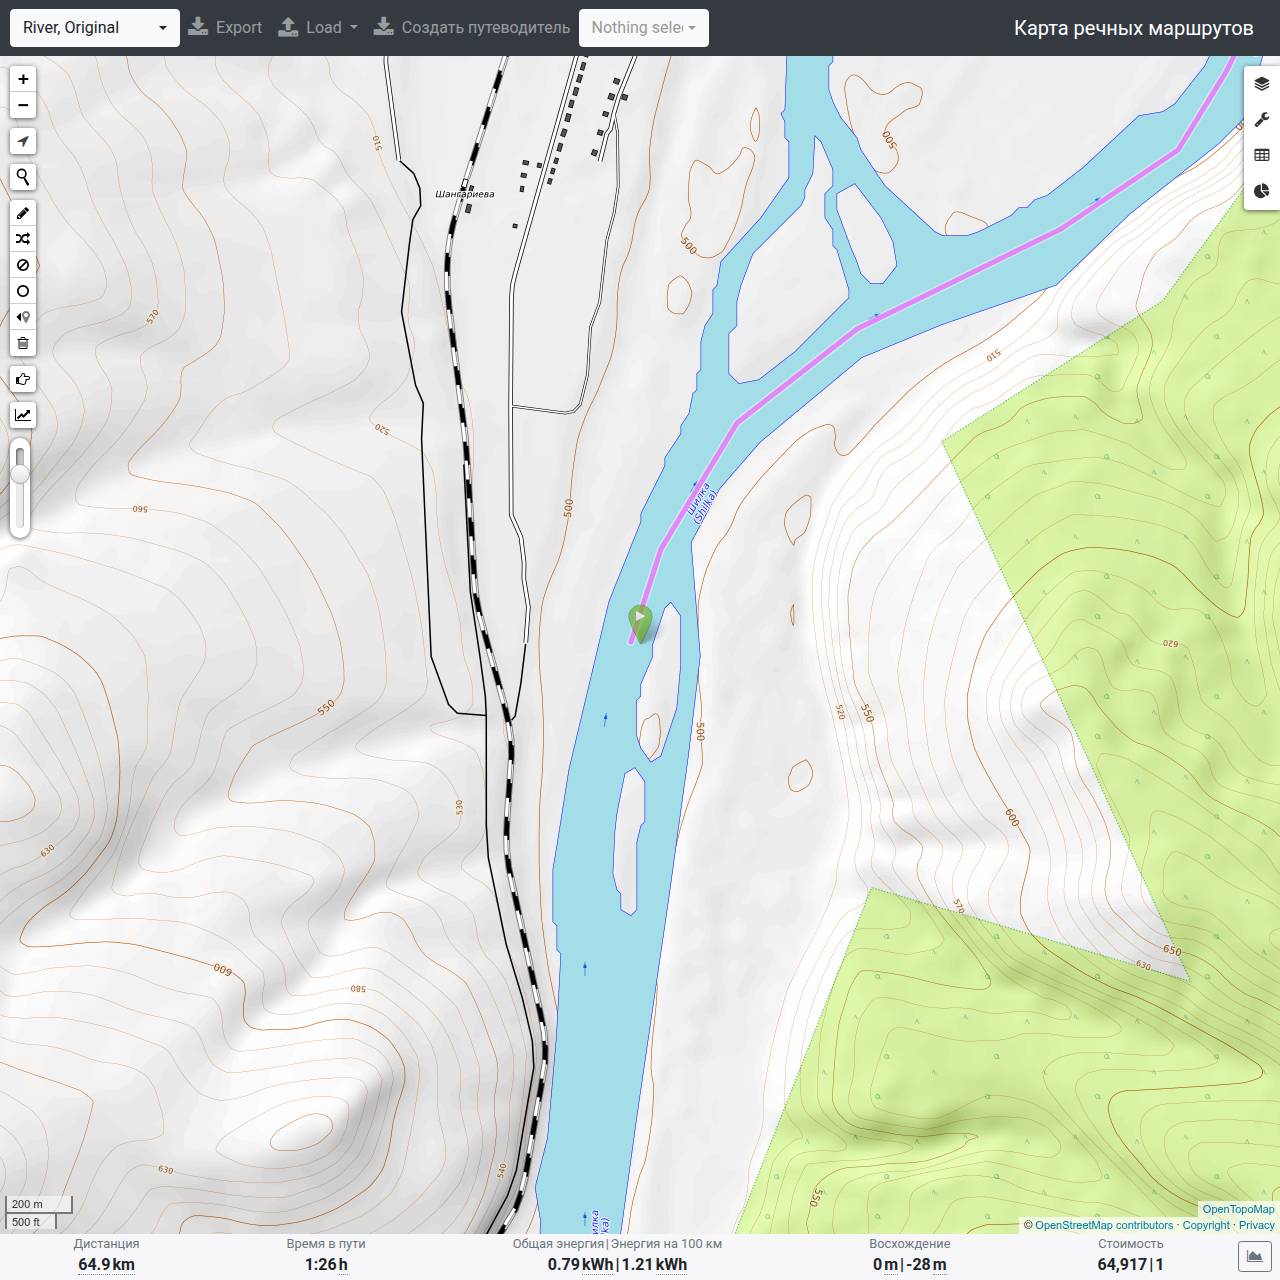Activate the locate-me arrow icon
The image size is (1280, 1280).
[23, 141]
